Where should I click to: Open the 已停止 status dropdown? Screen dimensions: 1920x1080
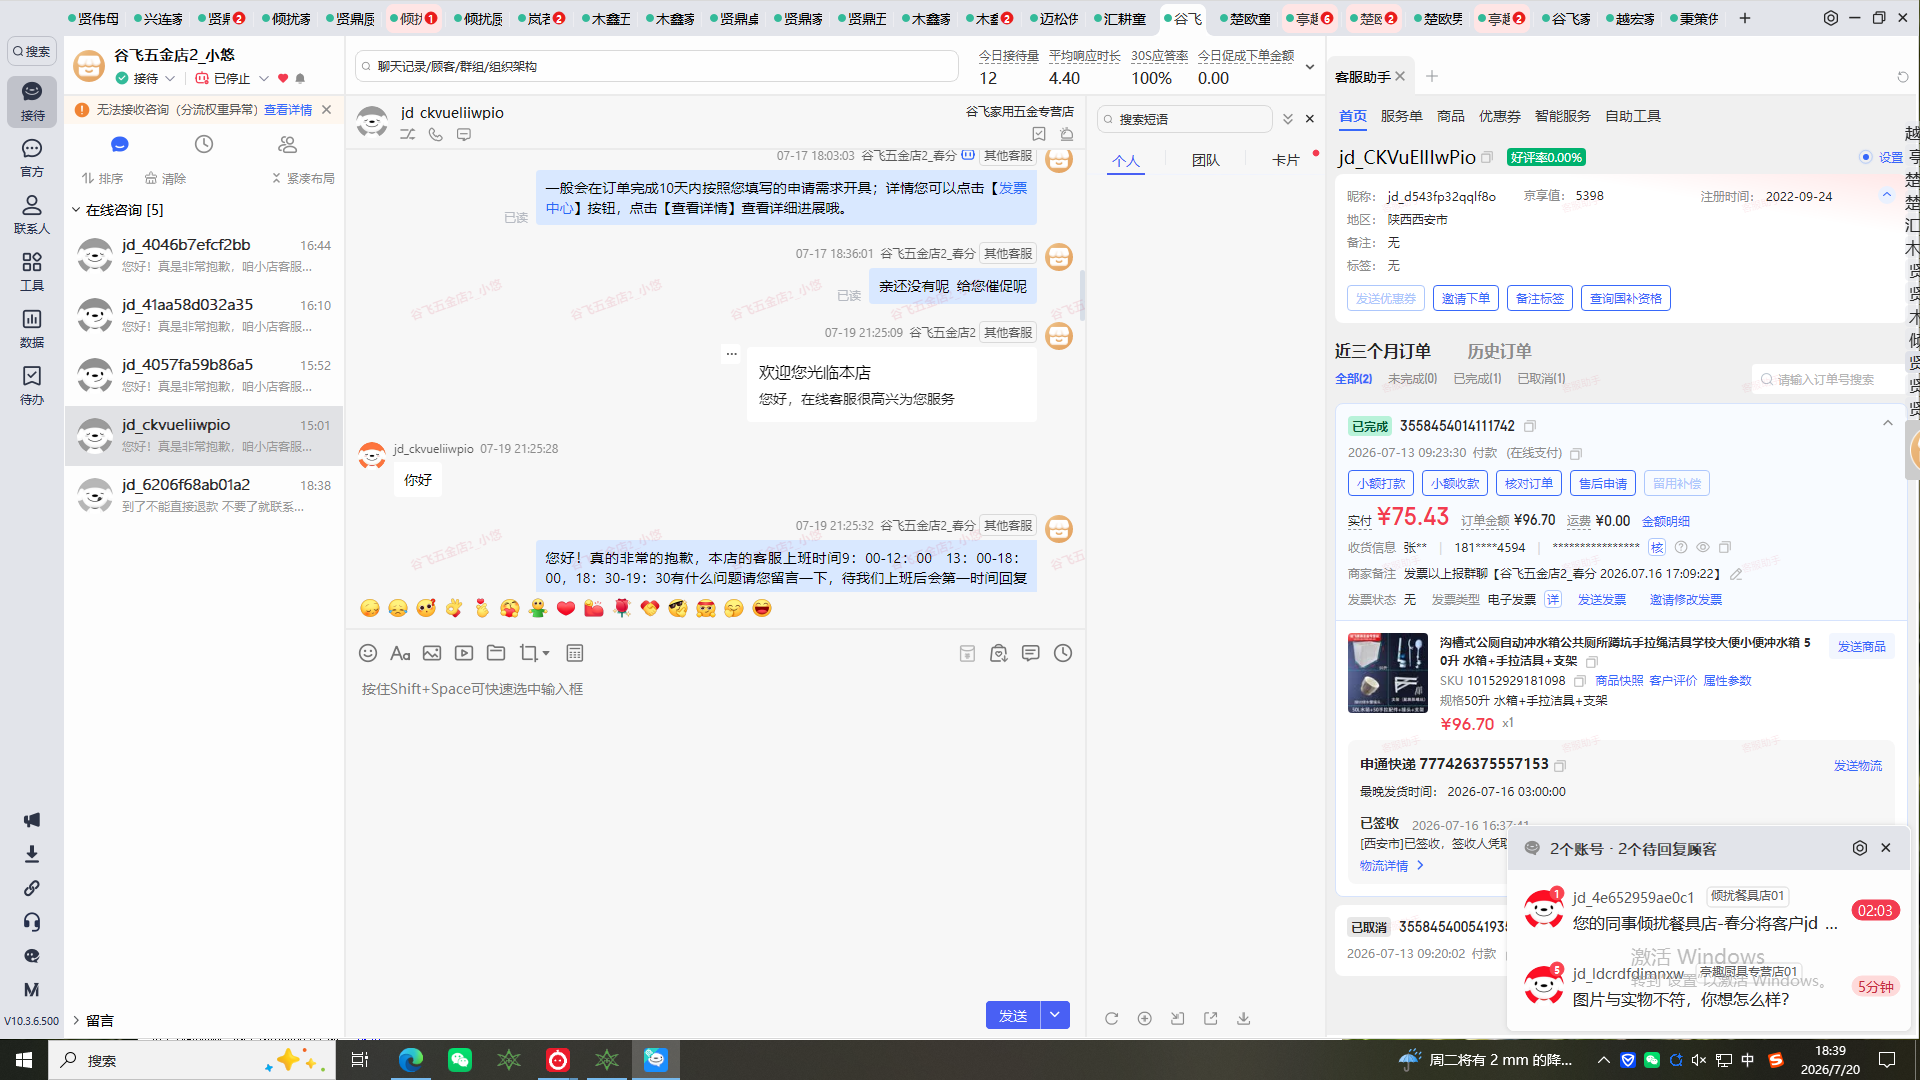coord(264,78)
